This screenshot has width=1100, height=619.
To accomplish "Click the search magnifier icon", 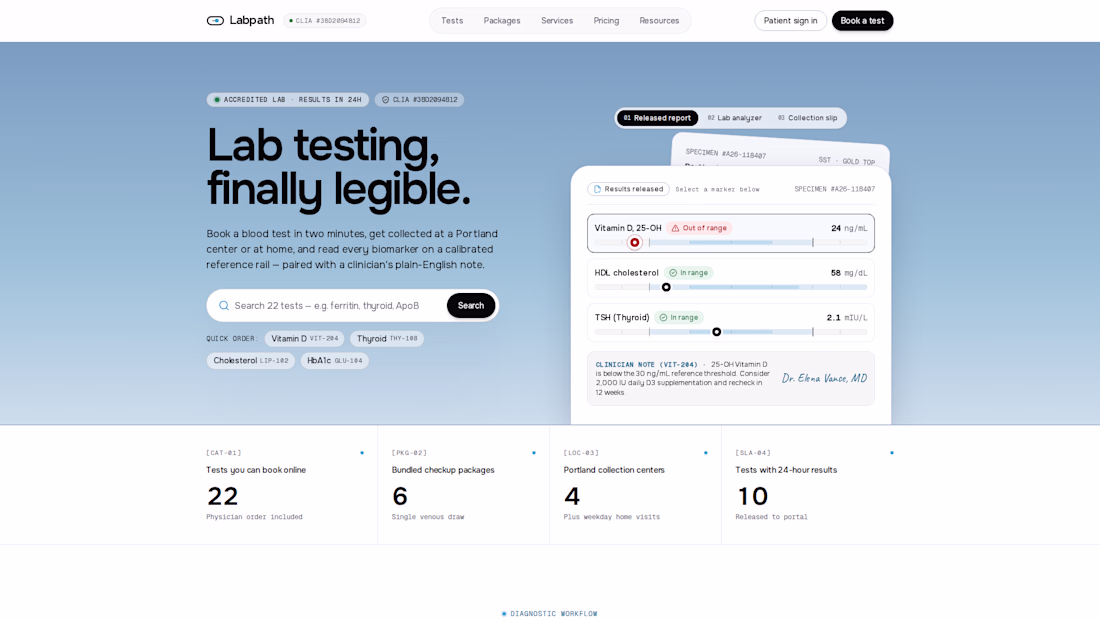I will (x=224, y=305).
